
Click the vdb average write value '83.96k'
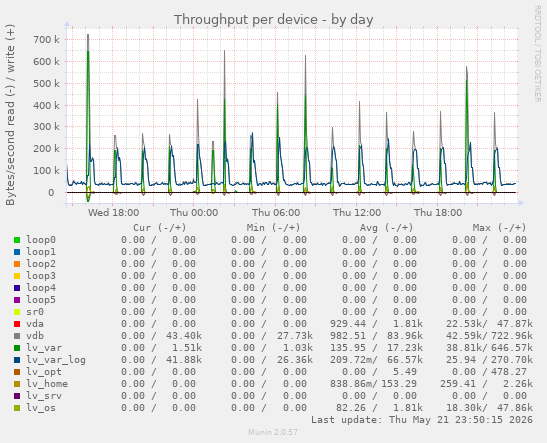click(405, 336)
